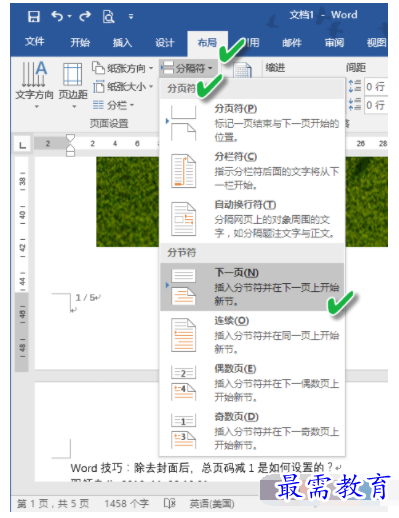
Task: Open the 分栏 columns dropdown
Action: (113, 105)
